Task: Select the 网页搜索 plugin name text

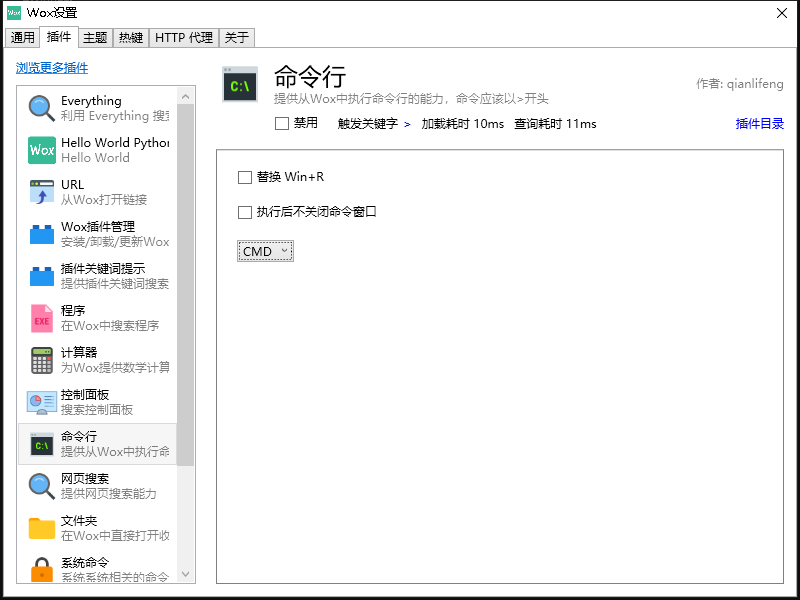Action: point(85,479)
